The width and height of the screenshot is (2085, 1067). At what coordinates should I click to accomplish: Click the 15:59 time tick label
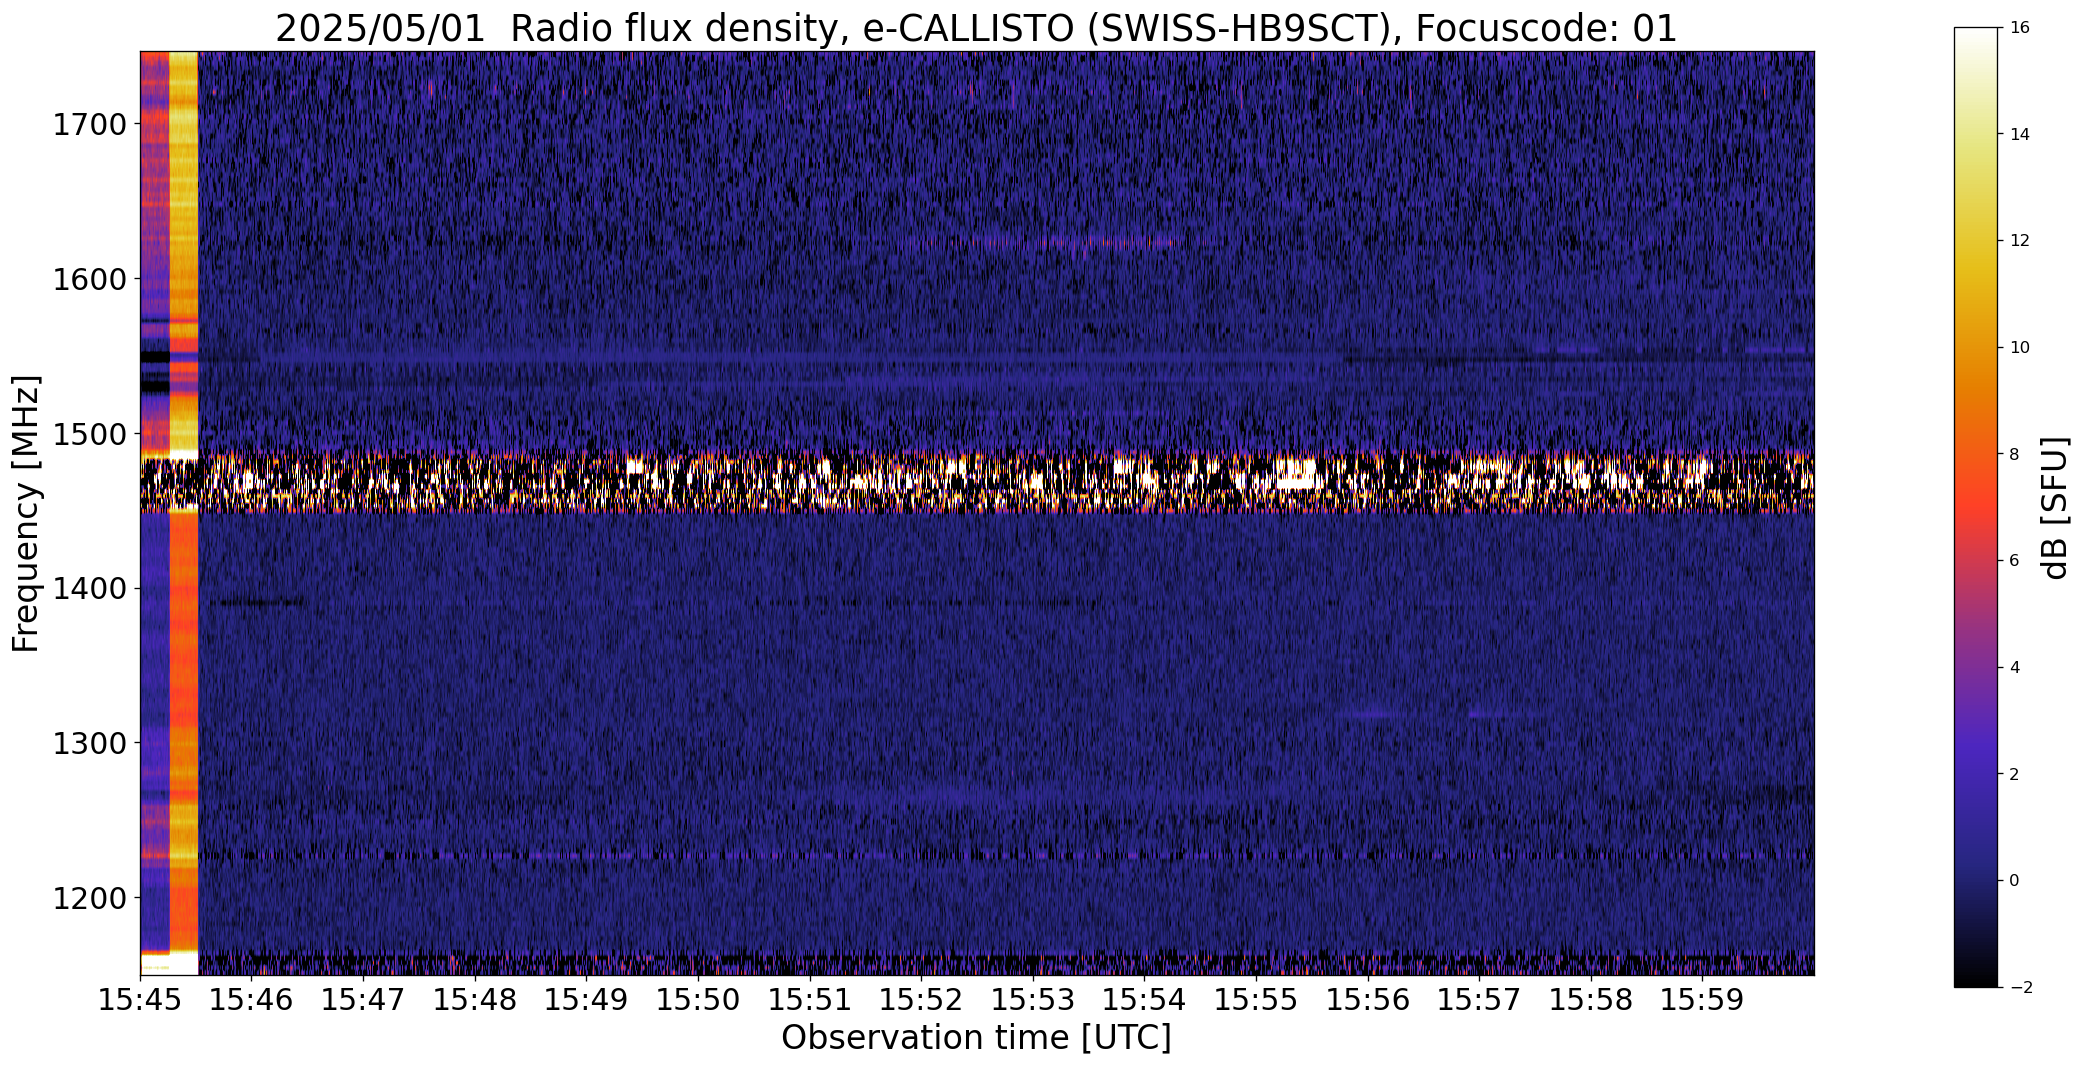(x=1702, y=1000)
